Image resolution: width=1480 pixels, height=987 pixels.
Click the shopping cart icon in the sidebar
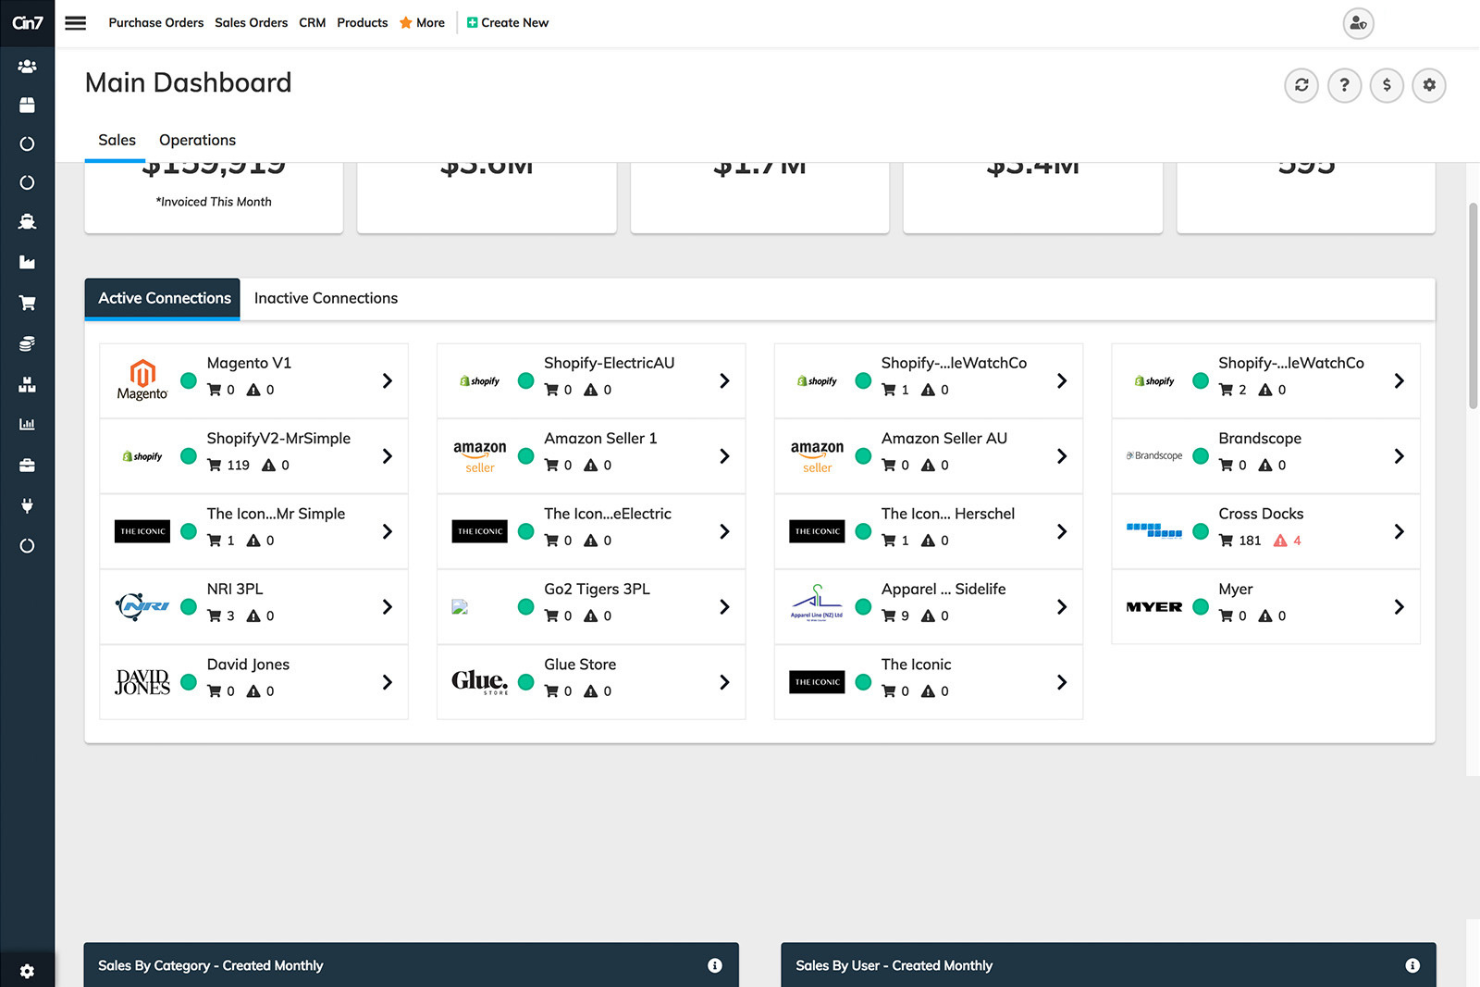(27, 302)
